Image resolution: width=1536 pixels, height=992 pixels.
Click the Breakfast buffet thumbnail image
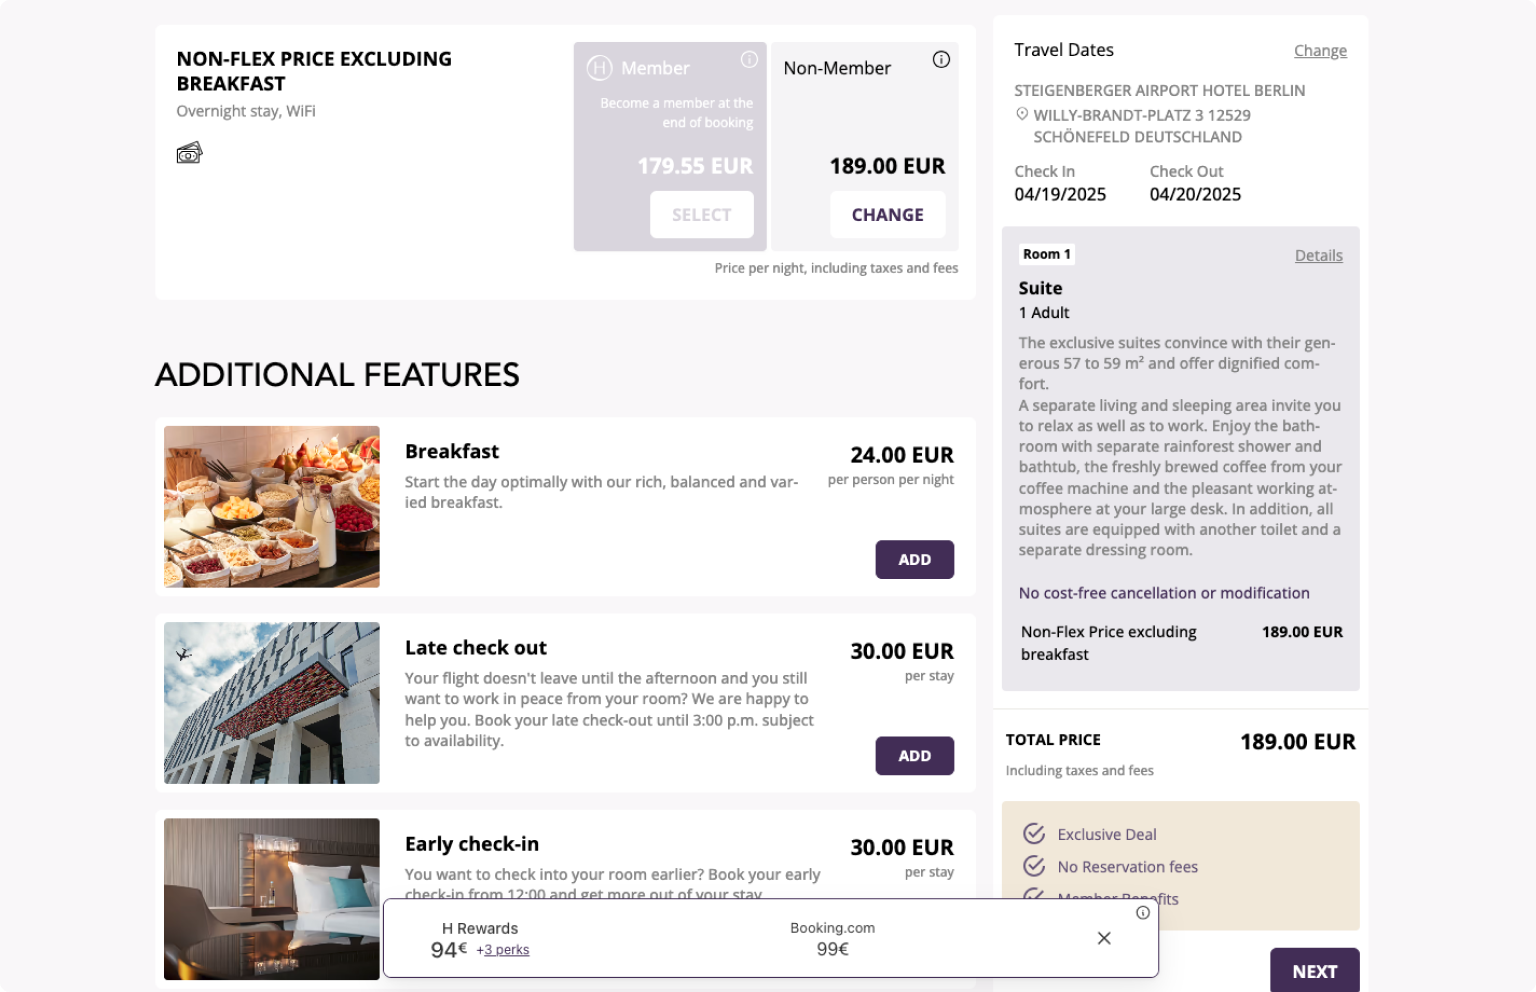(x=272, y=507)
